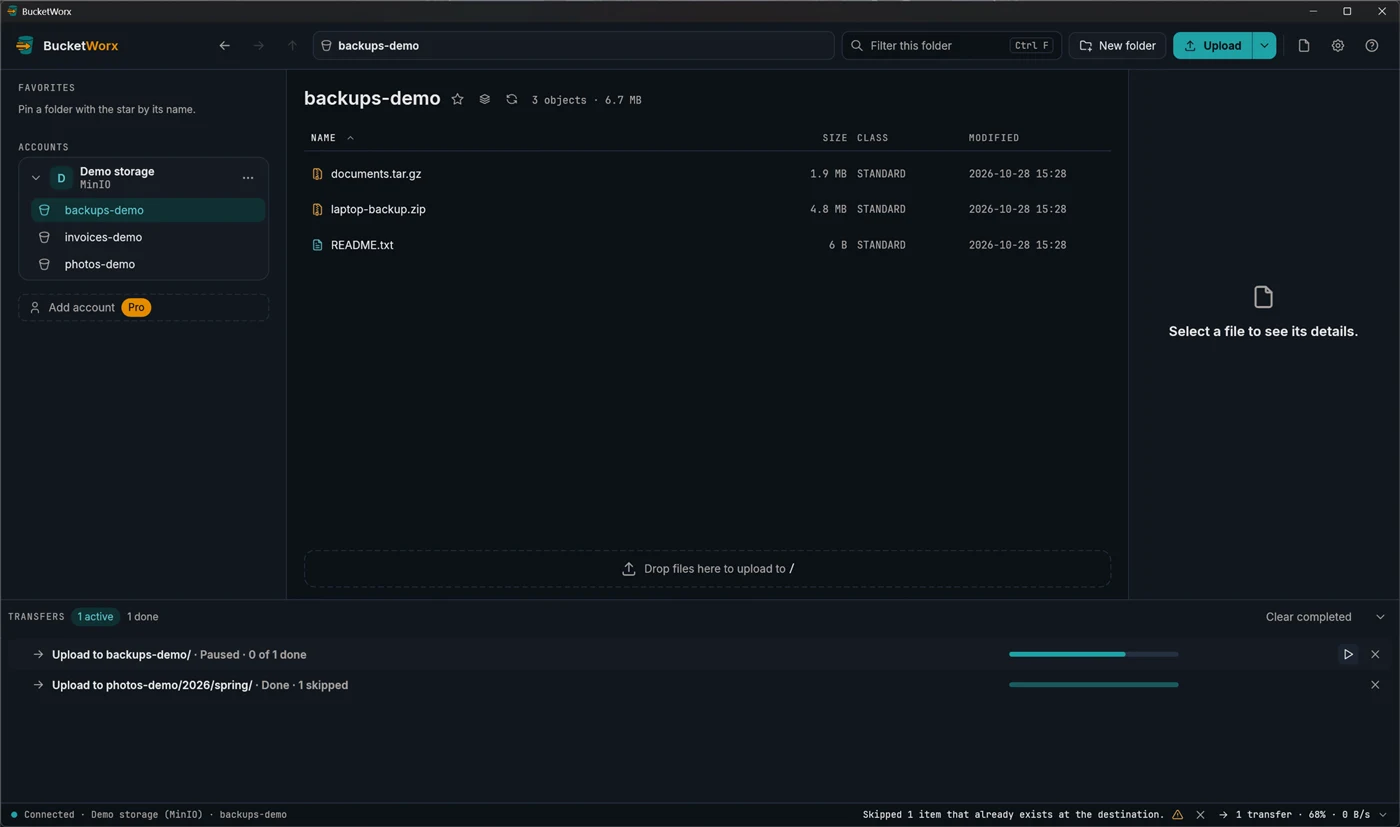
Task: Click the Connected status indicator
Action: [x=42, y=815]
